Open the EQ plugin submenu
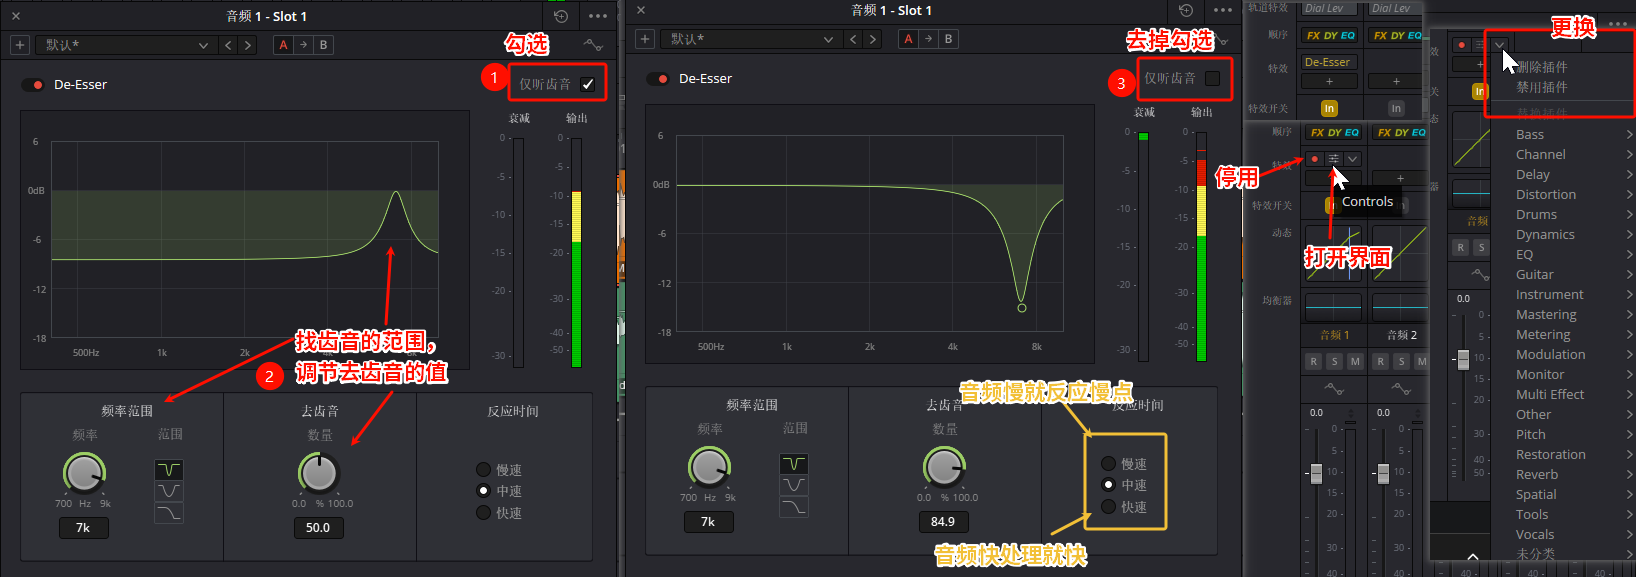The image size is (1636, 577). tap(1573, 254)
